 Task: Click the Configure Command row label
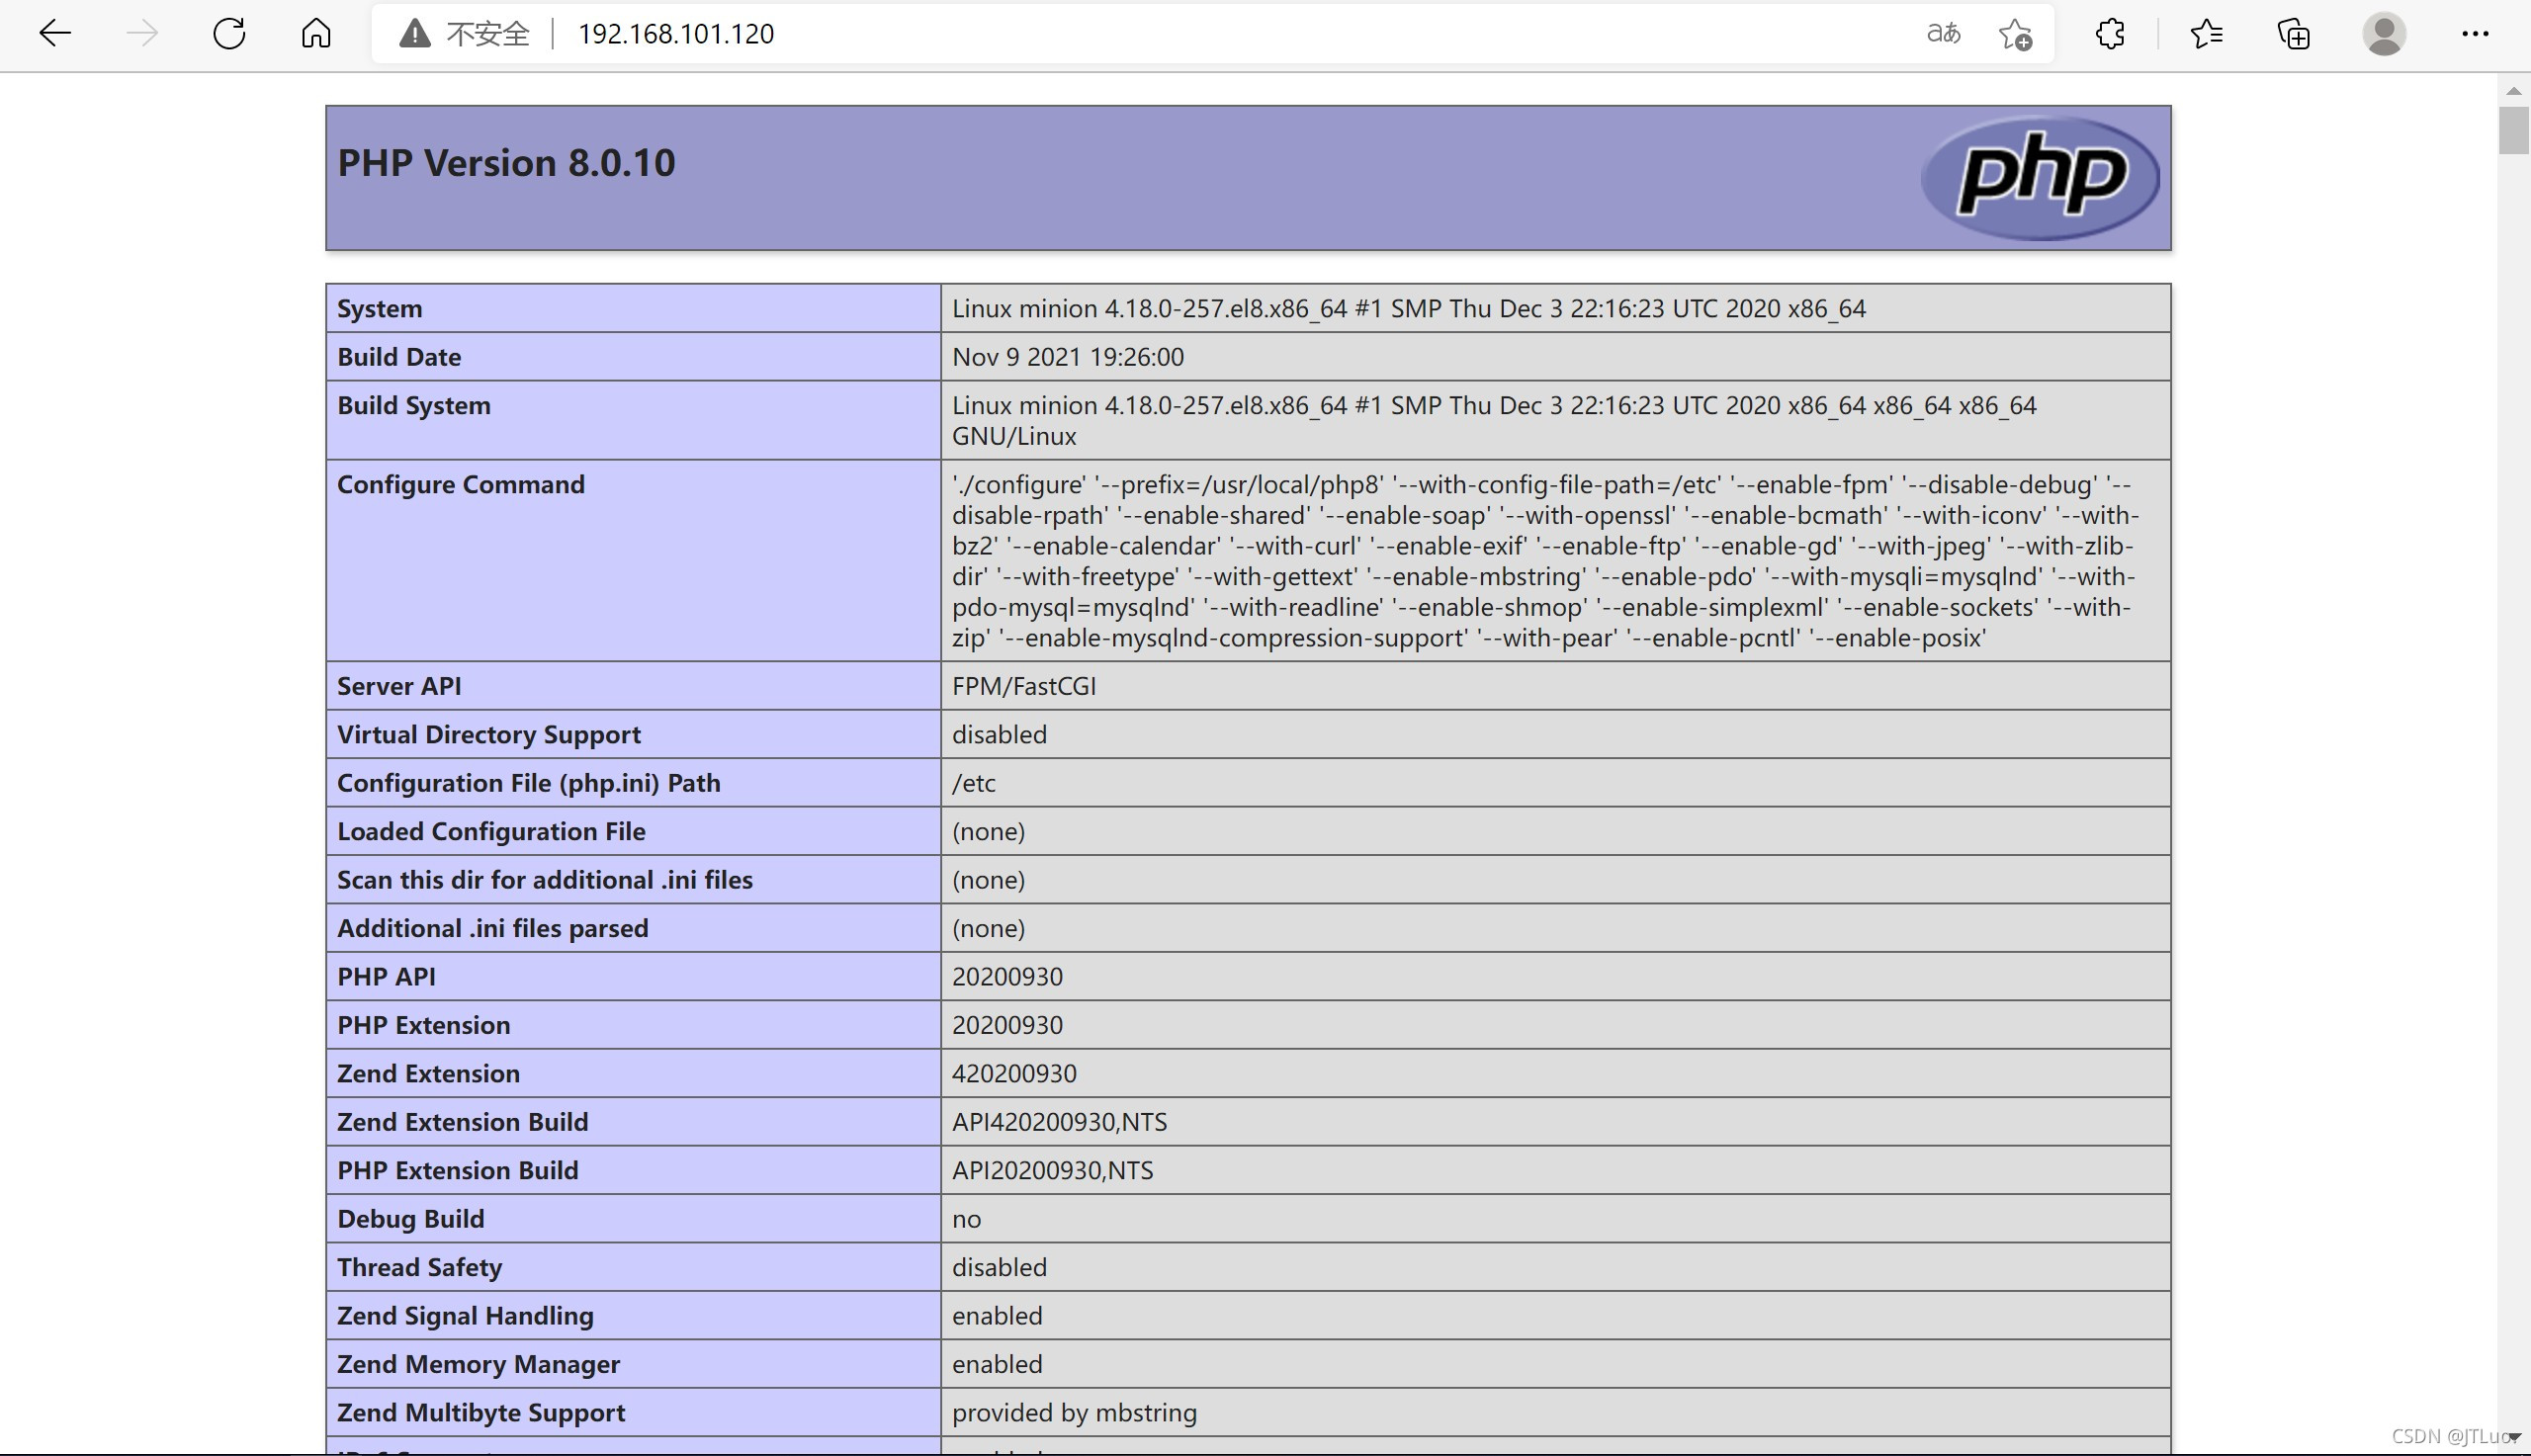coord(460,485)
